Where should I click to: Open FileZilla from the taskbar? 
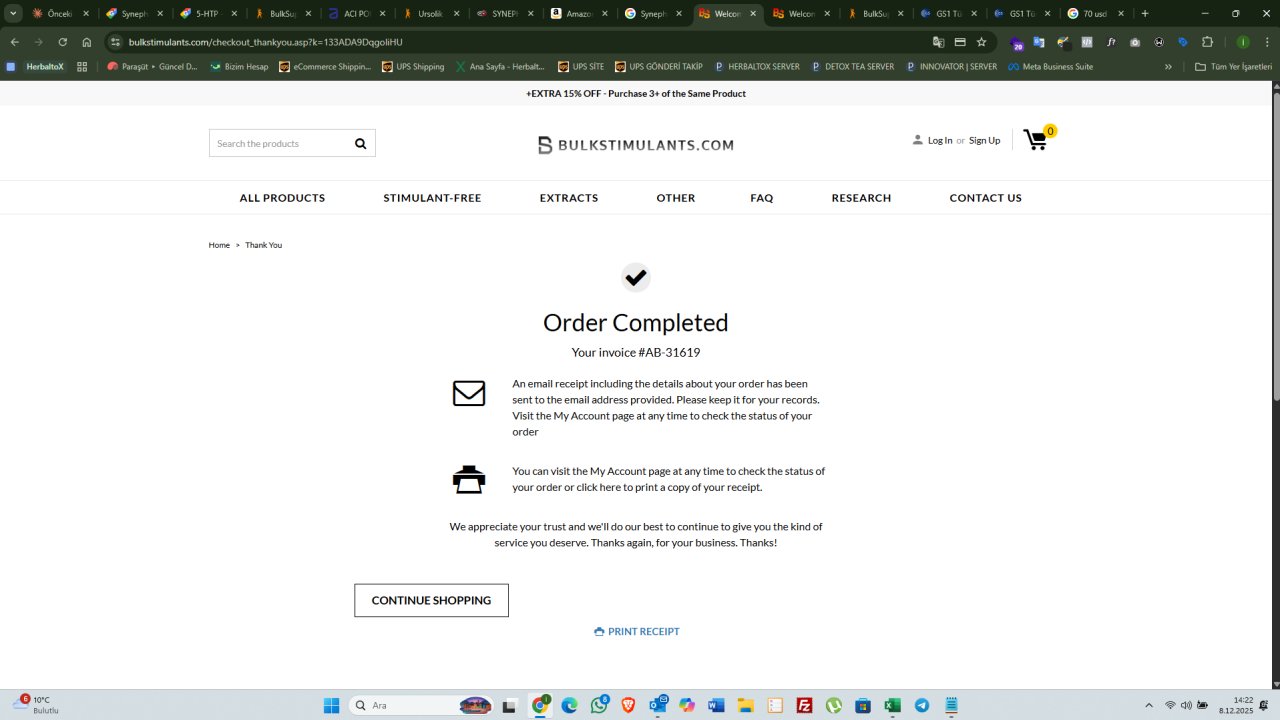click(x=804, y=705)
